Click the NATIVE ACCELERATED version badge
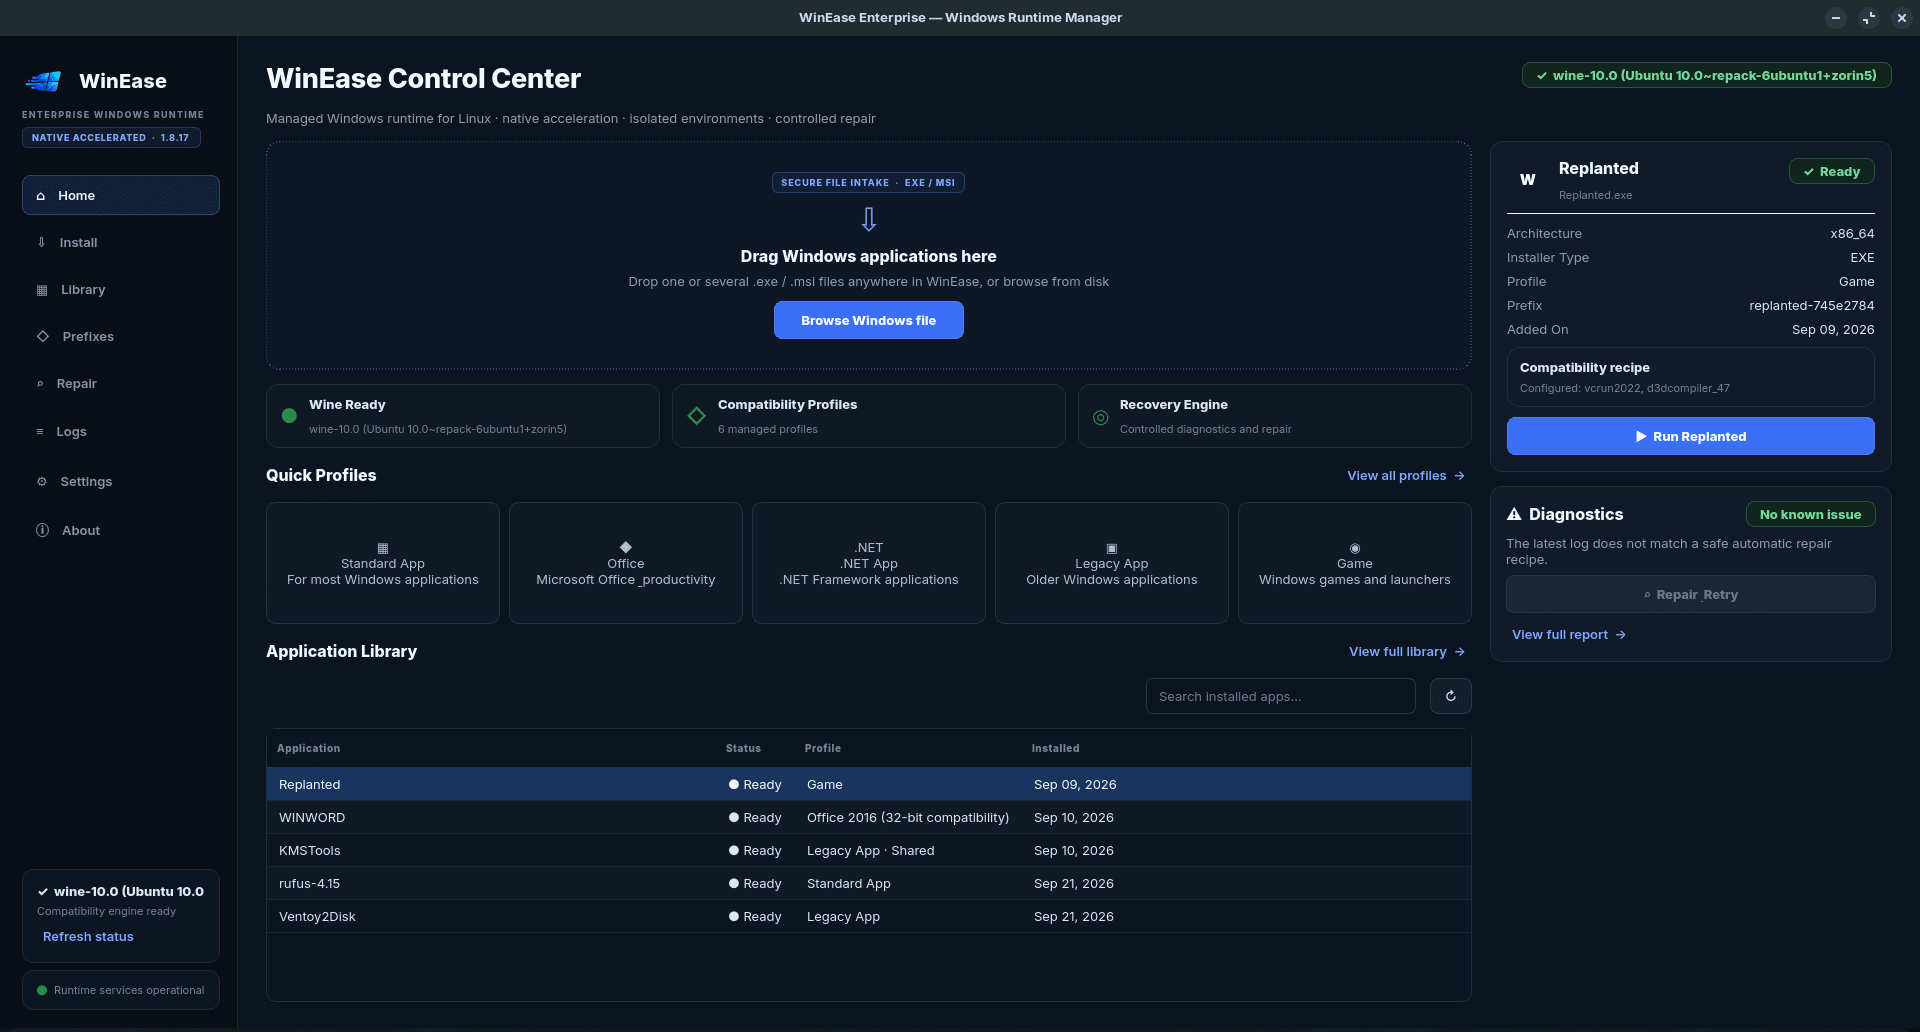 [x=111, y=138]
